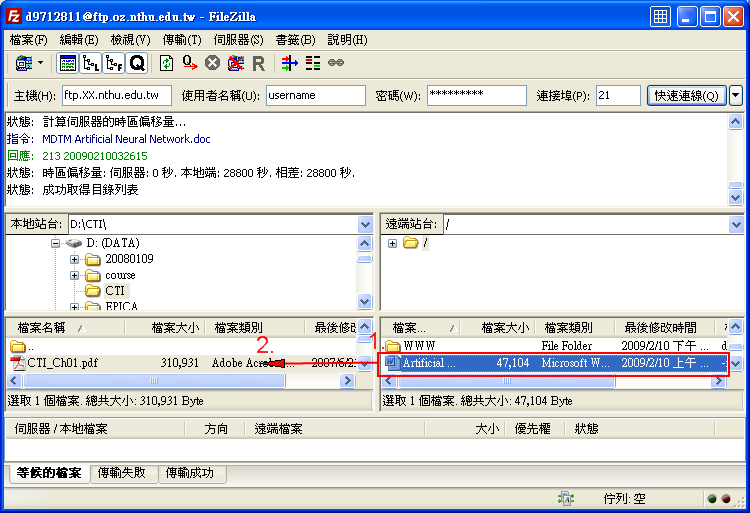This screenshot has width=750, height=513.
Task: Click disconnect from server icon
Action: click(x=235, y=63)
